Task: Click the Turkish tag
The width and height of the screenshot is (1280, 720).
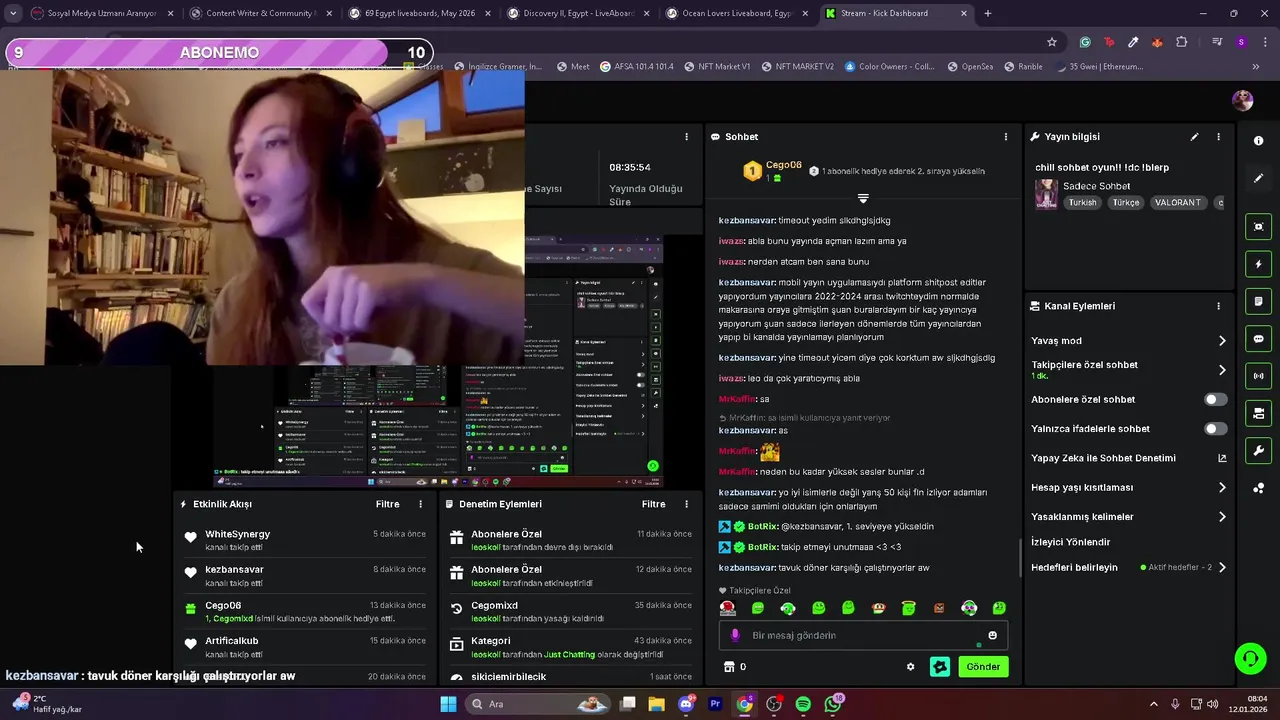Action: coord(1082,202)
